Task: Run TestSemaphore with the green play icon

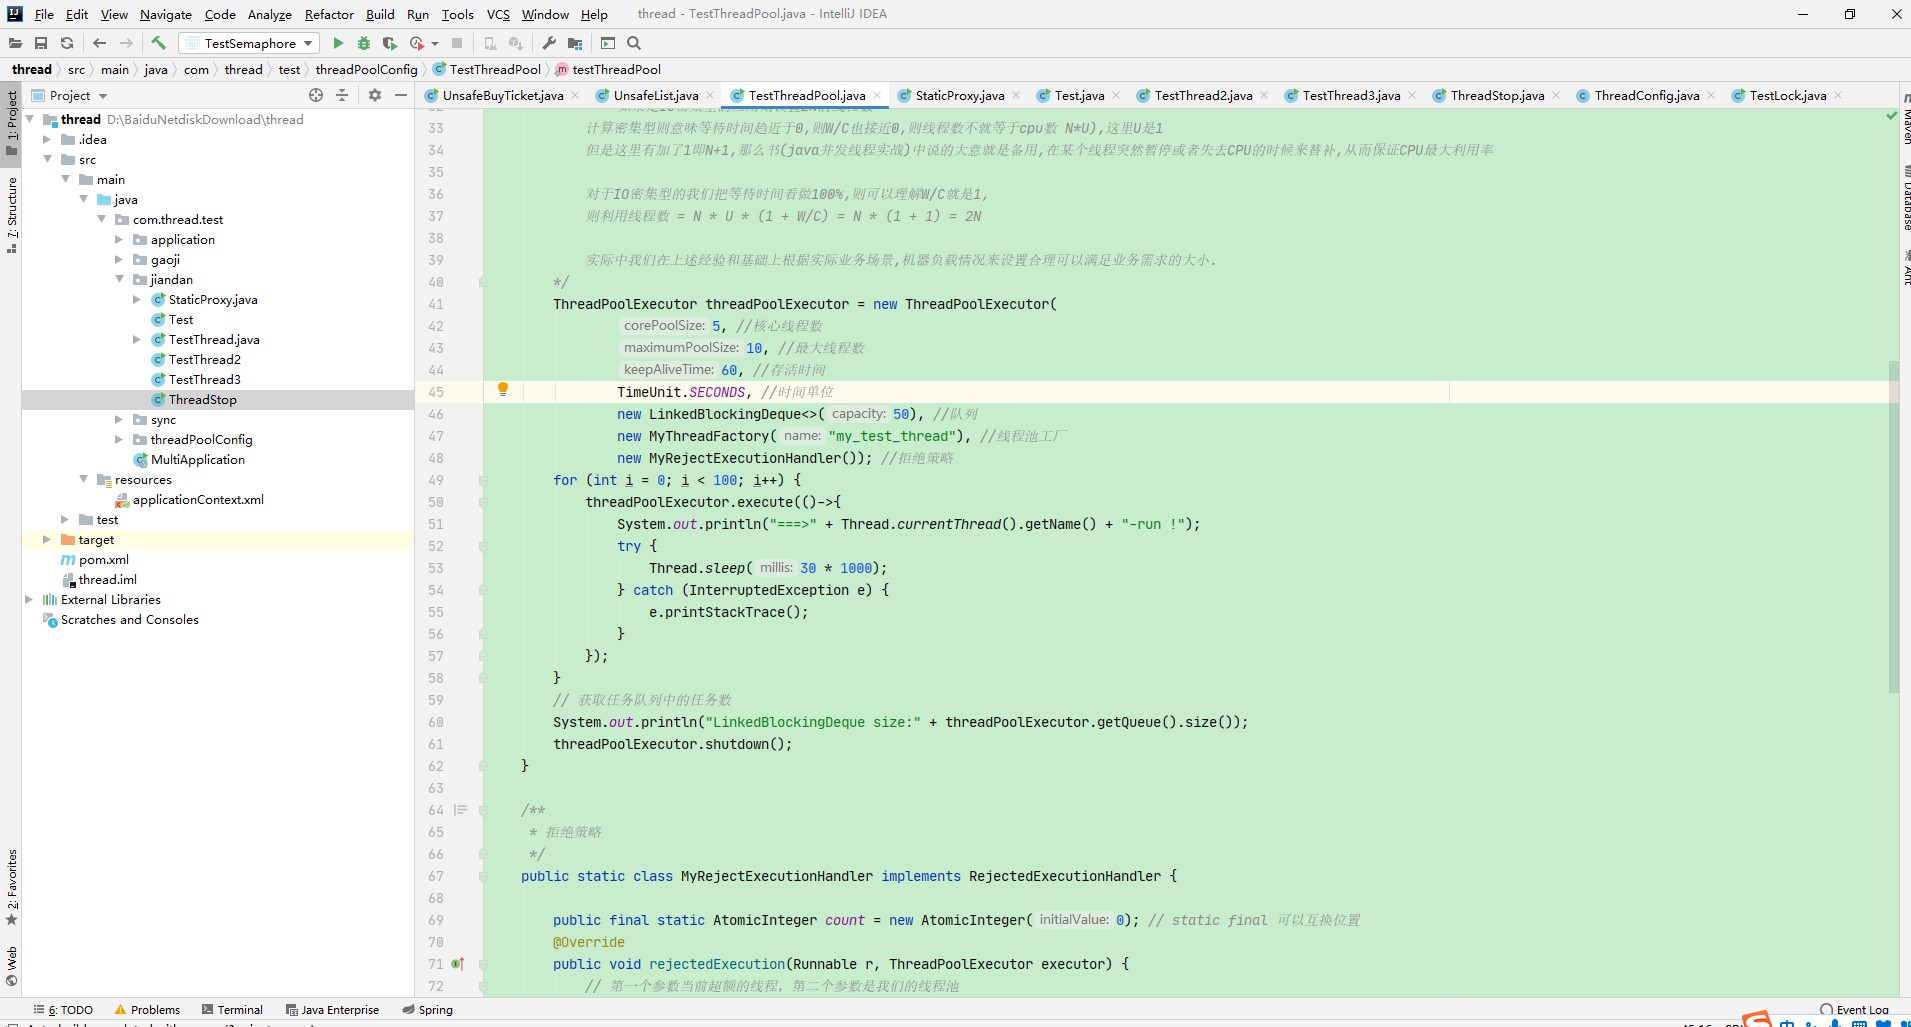Action: pos(338,43)
